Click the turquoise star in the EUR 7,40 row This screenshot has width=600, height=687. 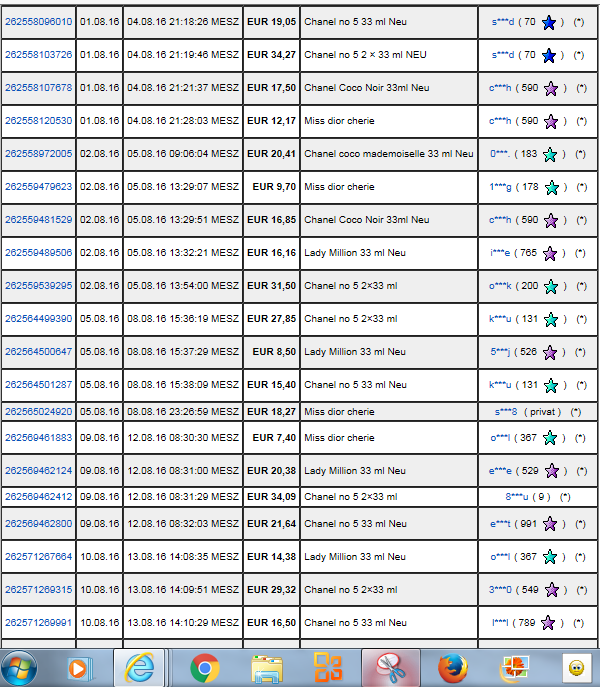pos(550,438)
